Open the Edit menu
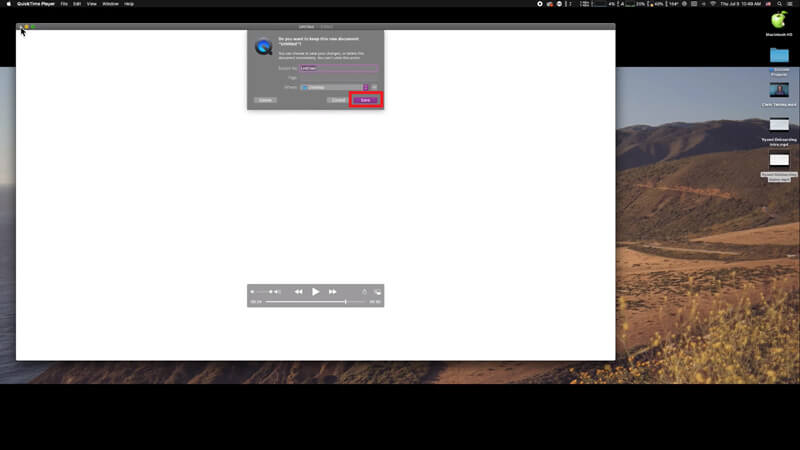800x450 pixels. (x=77, y=4)
